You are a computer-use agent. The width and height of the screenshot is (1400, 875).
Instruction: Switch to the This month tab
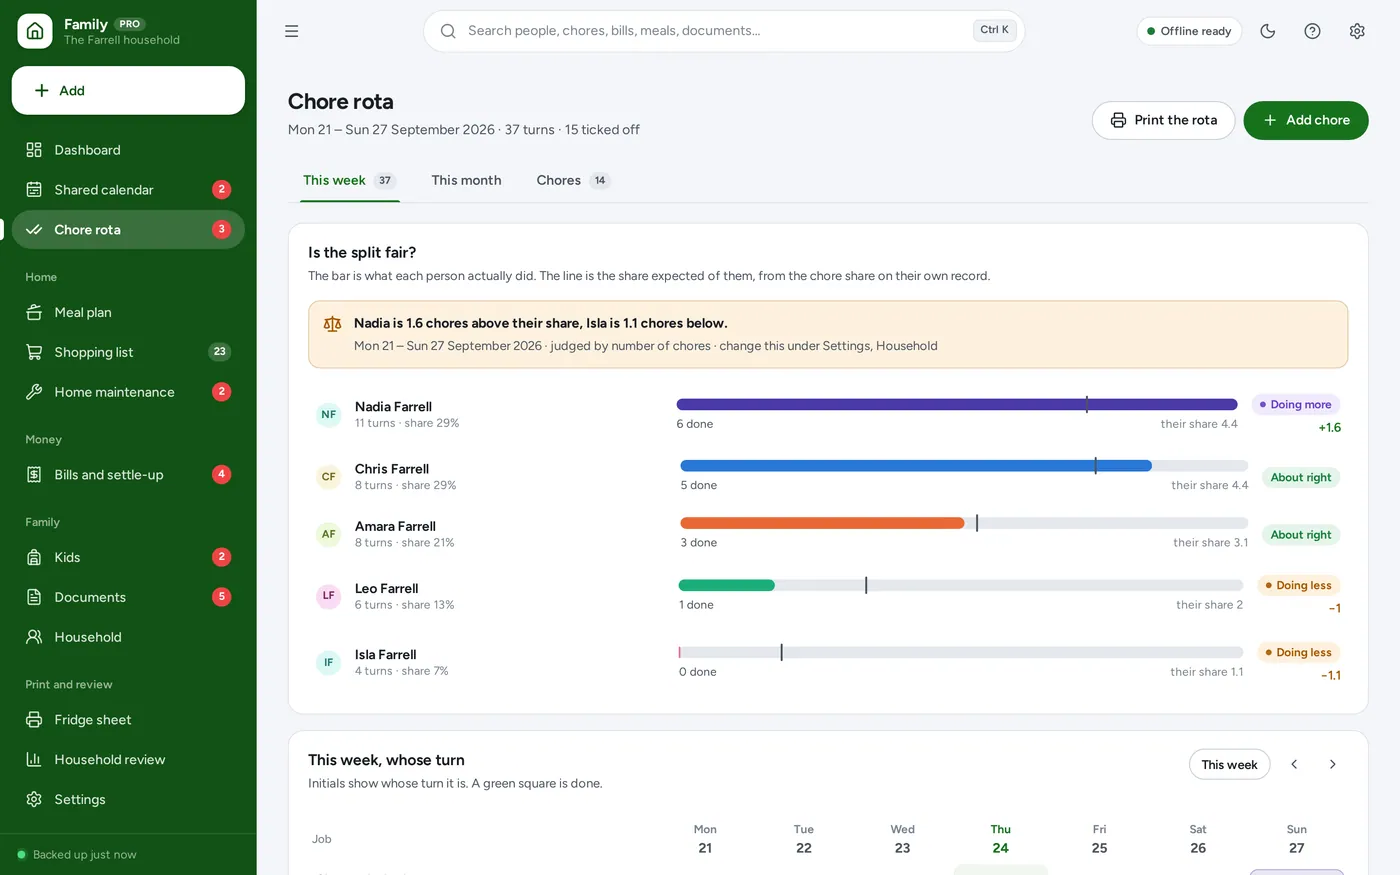click(x=466, y=181)
